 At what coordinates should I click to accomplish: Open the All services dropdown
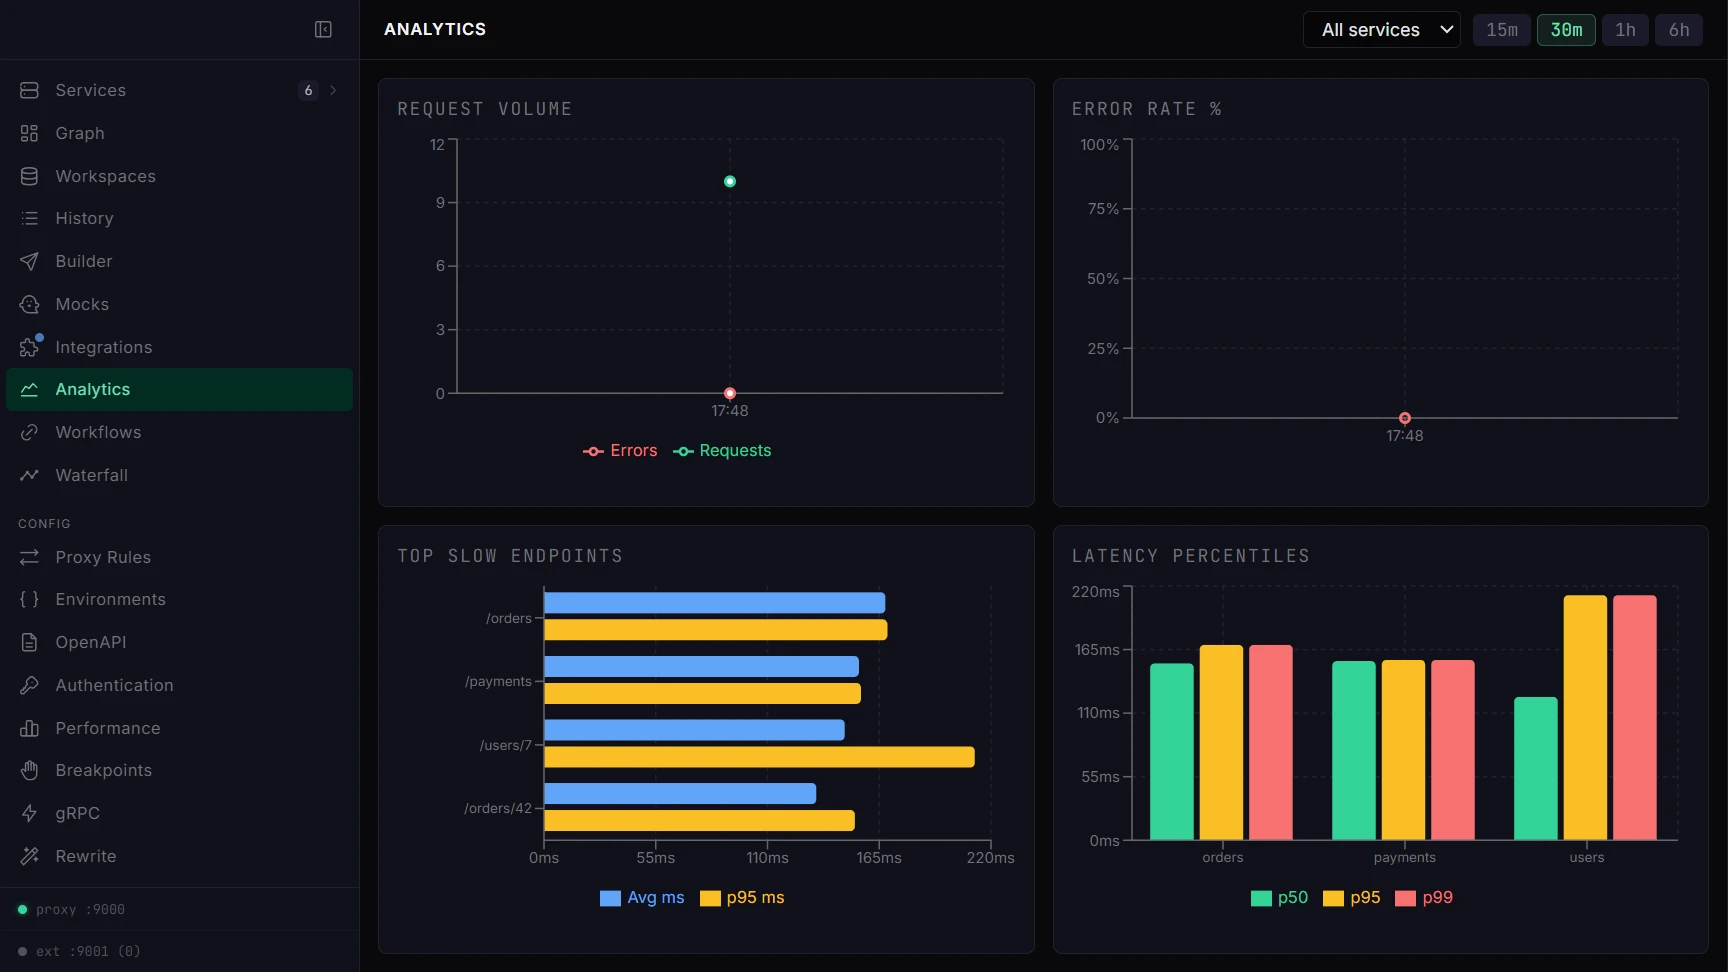[x=1381, y=30]
